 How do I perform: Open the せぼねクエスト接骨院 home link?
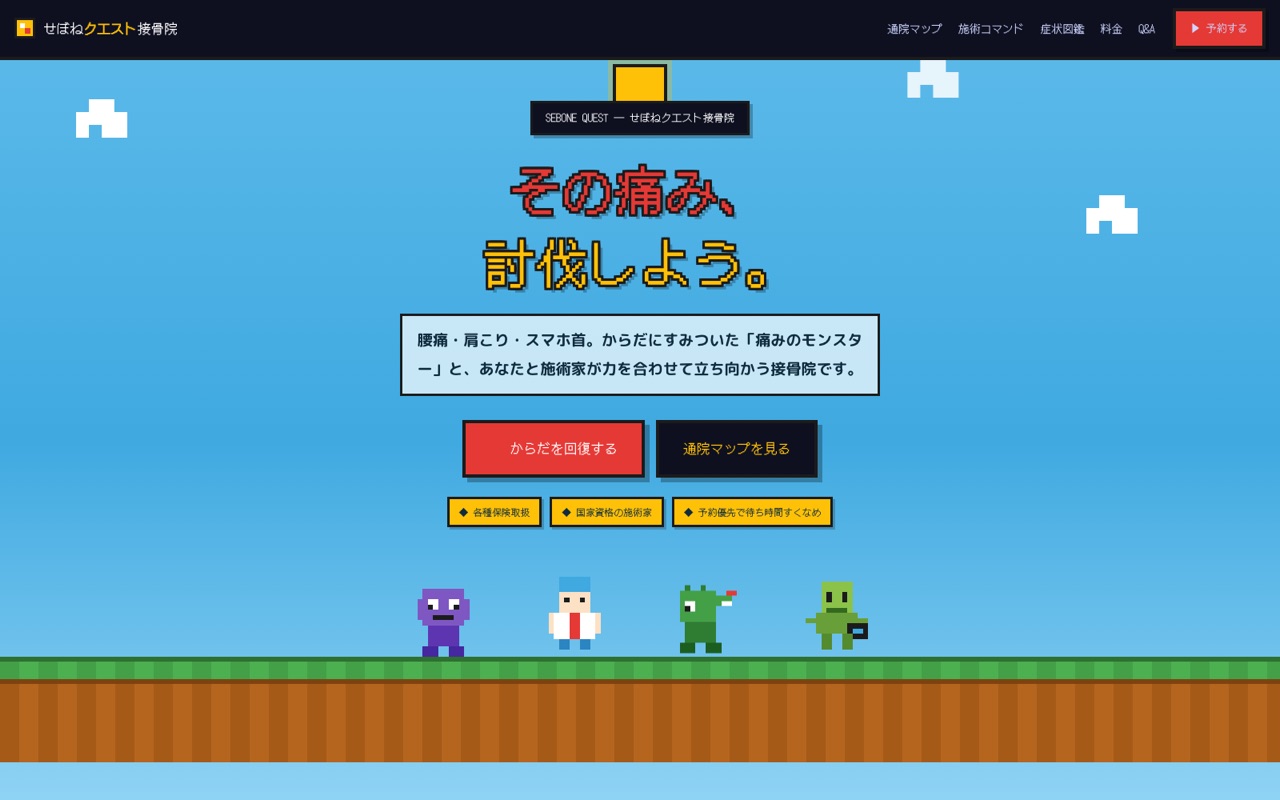(97, 28)
